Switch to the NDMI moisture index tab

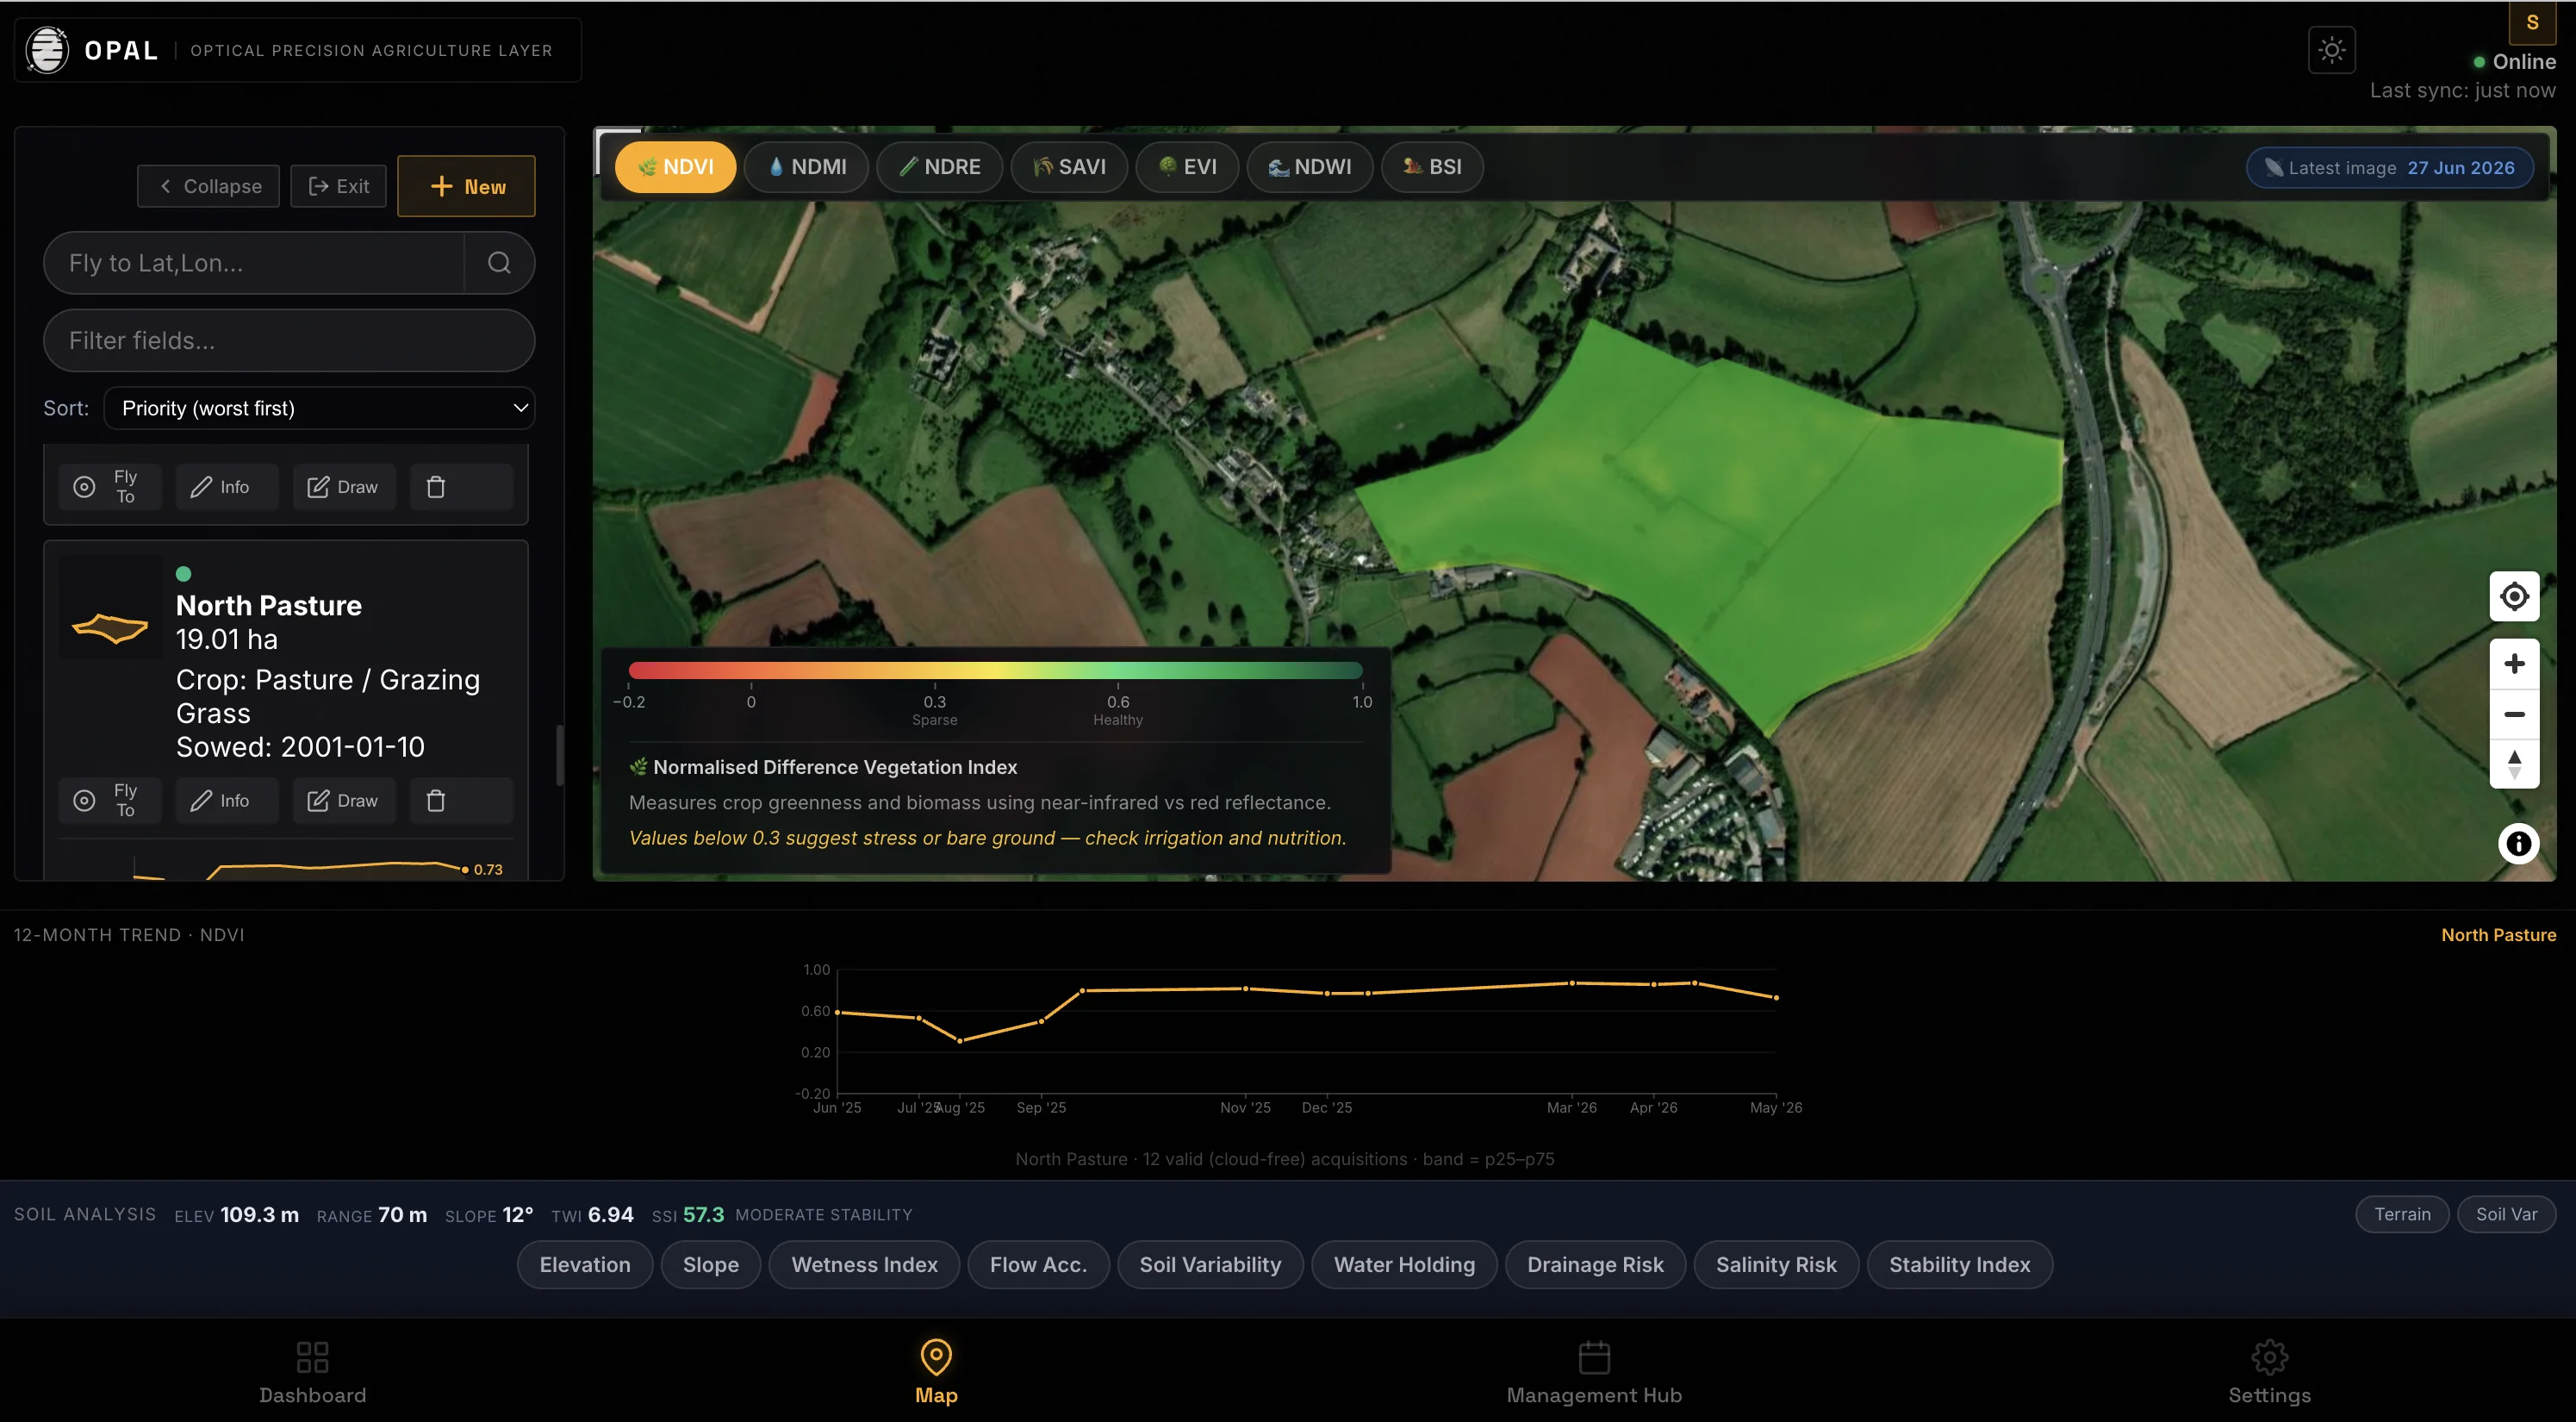[806, 167]
